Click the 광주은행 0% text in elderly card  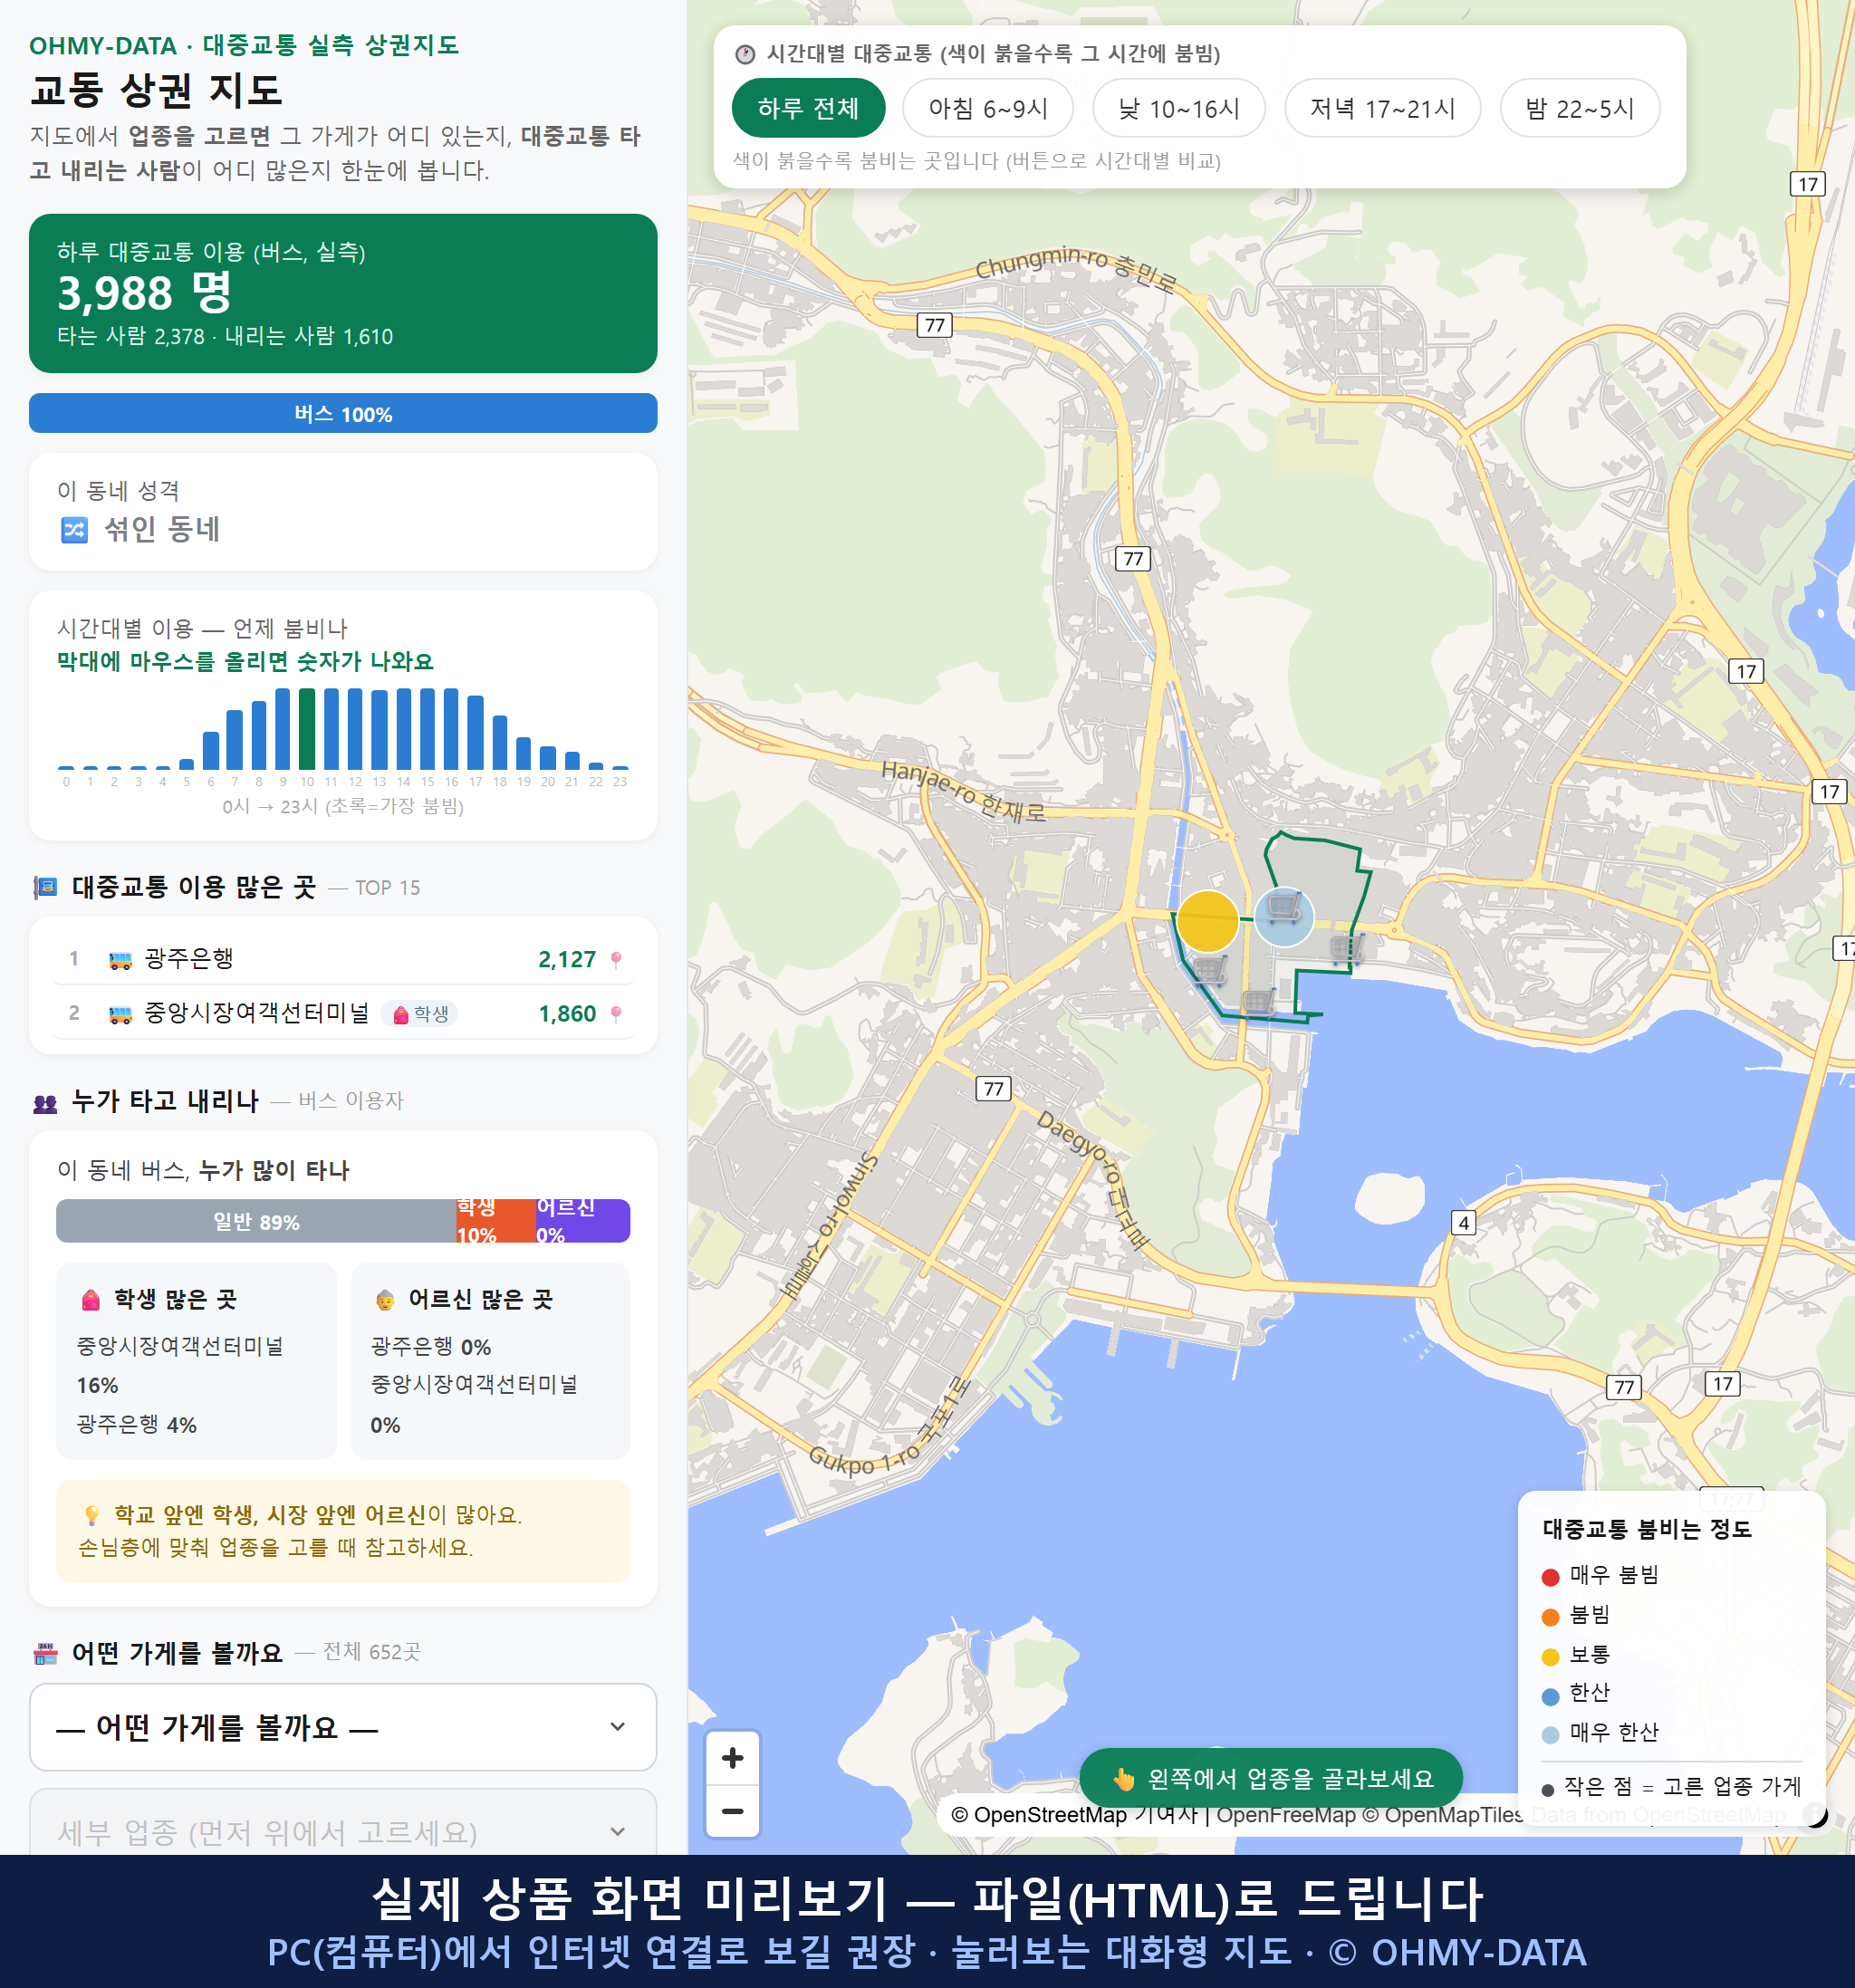431,1346
